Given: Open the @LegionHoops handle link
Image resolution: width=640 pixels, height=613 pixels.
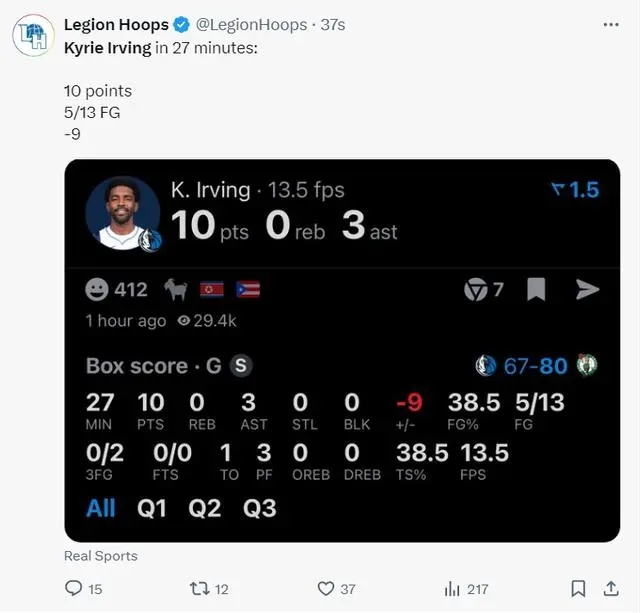Looking at the screenshot, I should point(251,25).
